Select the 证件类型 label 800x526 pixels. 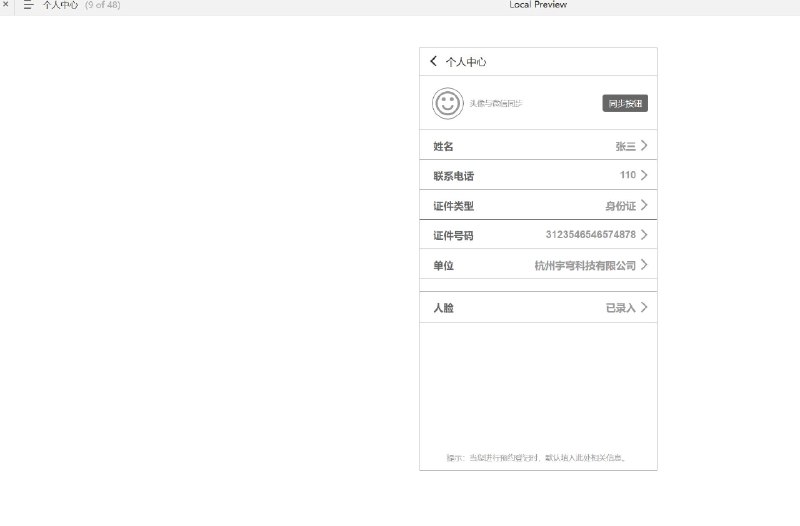pyautogui.click(x=454, y=206)
